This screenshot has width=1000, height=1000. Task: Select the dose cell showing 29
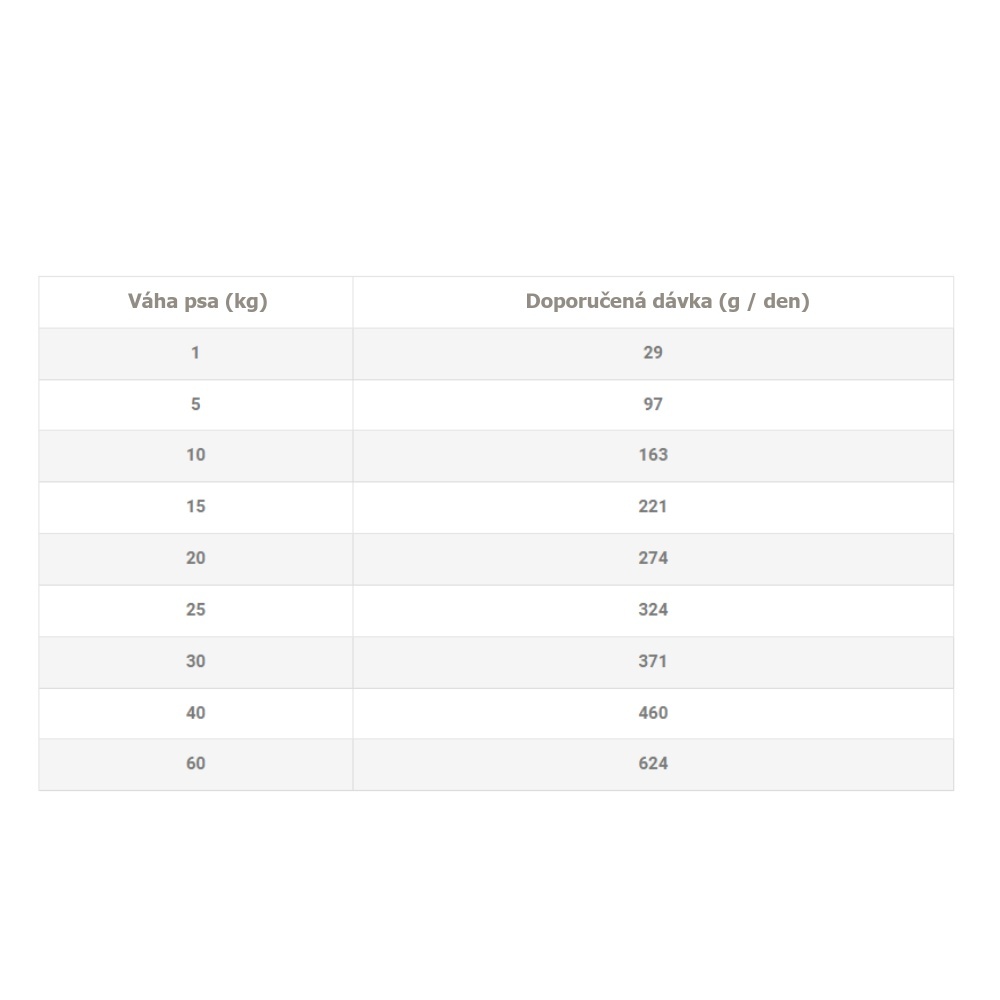click(x=653, y=352)
